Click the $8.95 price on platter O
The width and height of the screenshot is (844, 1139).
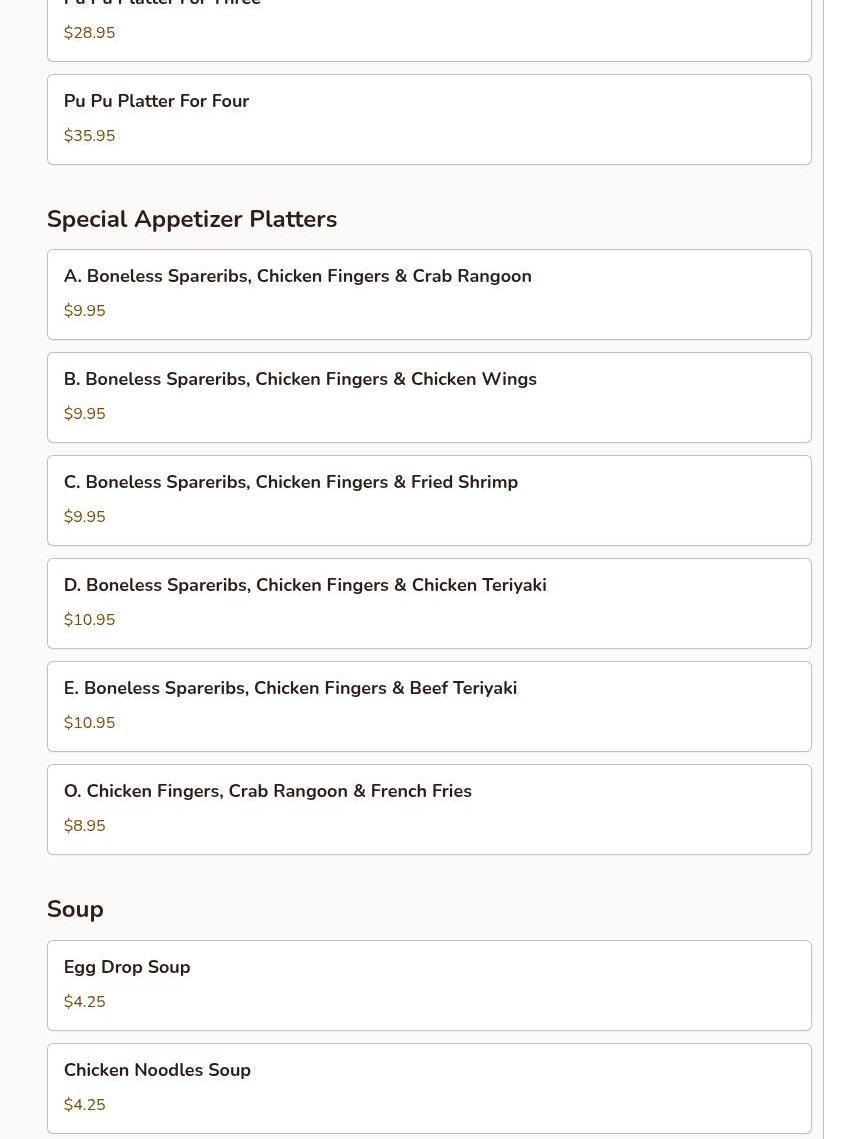84,826
